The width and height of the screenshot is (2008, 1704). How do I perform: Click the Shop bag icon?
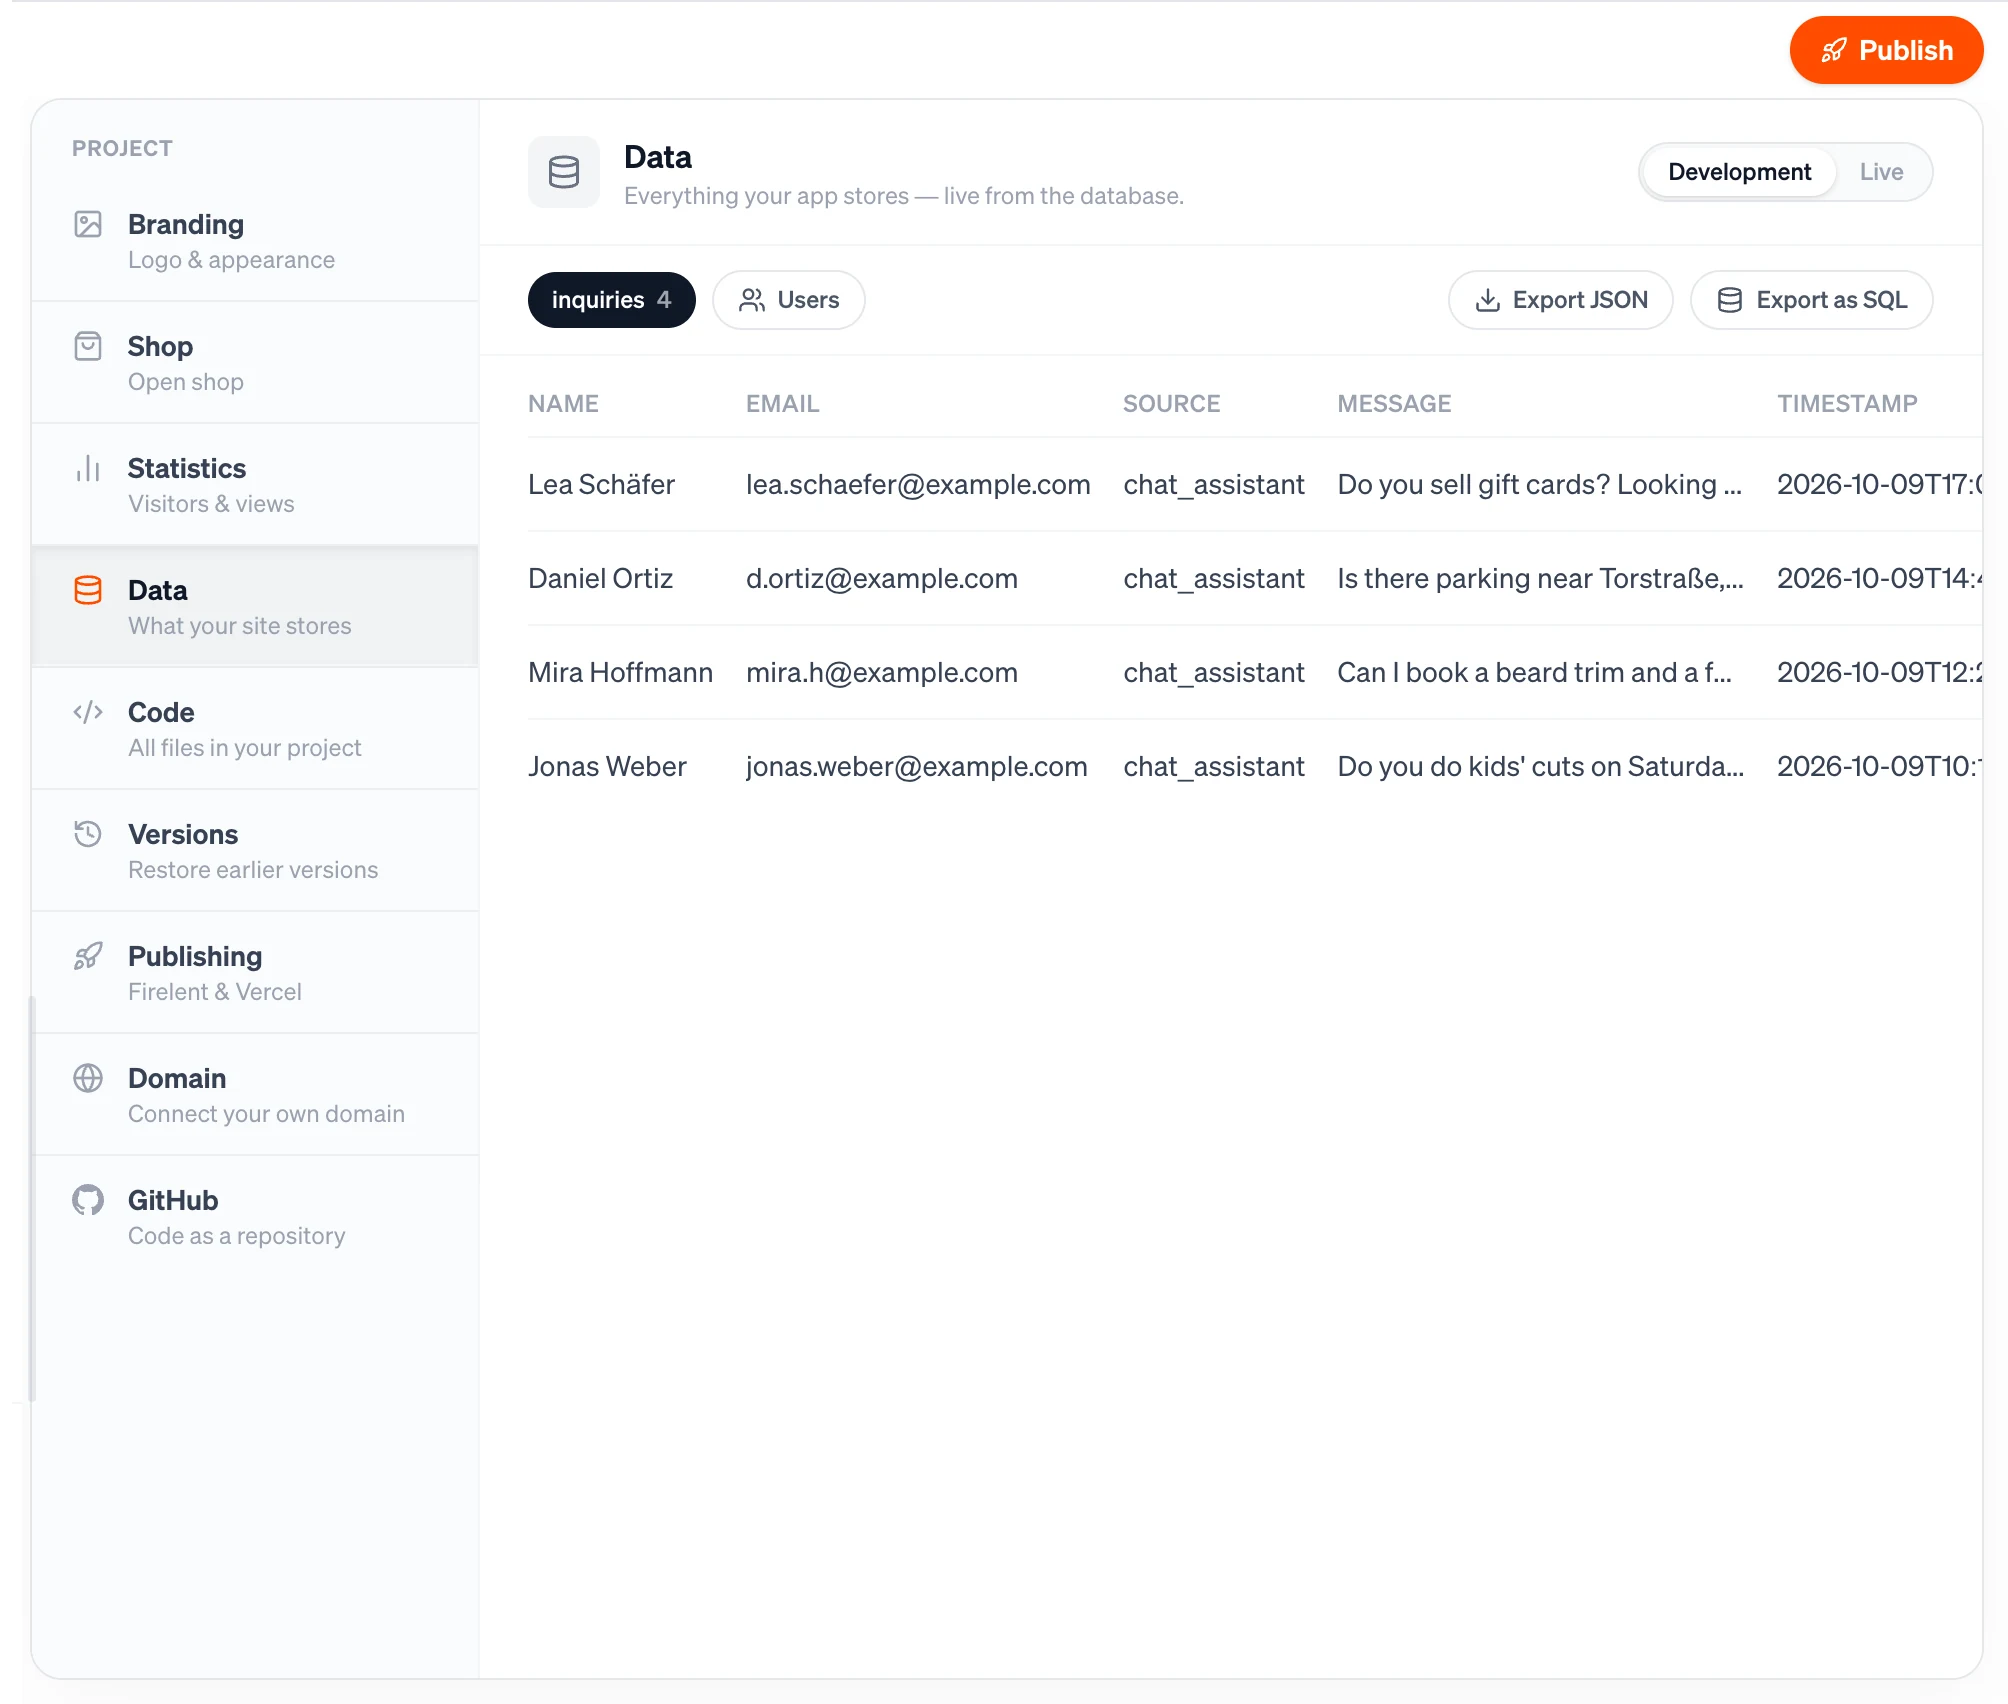(x=88, y=346)
